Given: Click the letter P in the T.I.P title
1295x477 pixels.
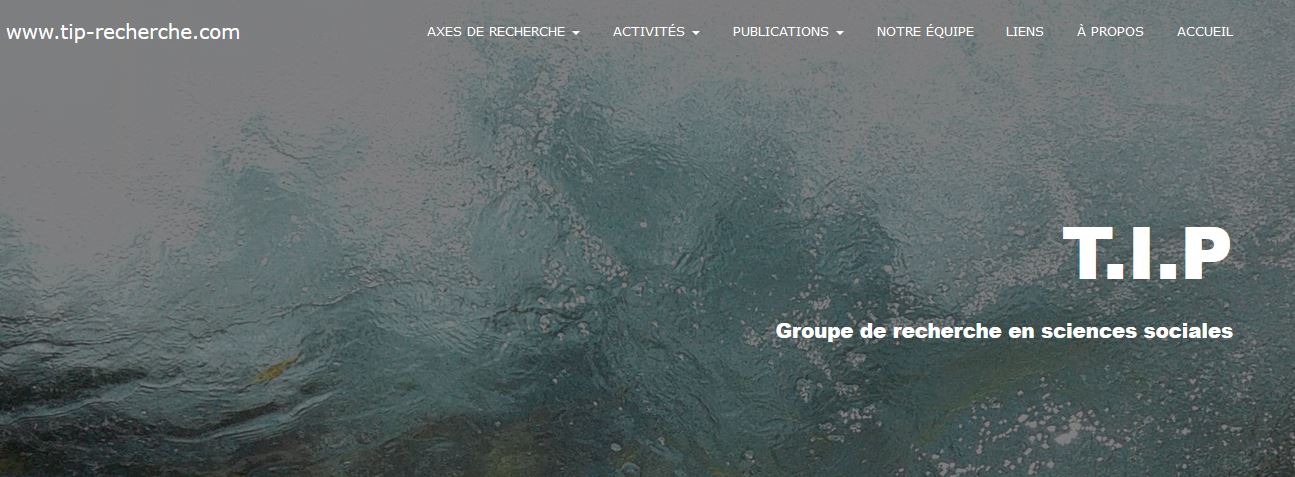Looking at the screenshot, I should tap(1203, 255).
